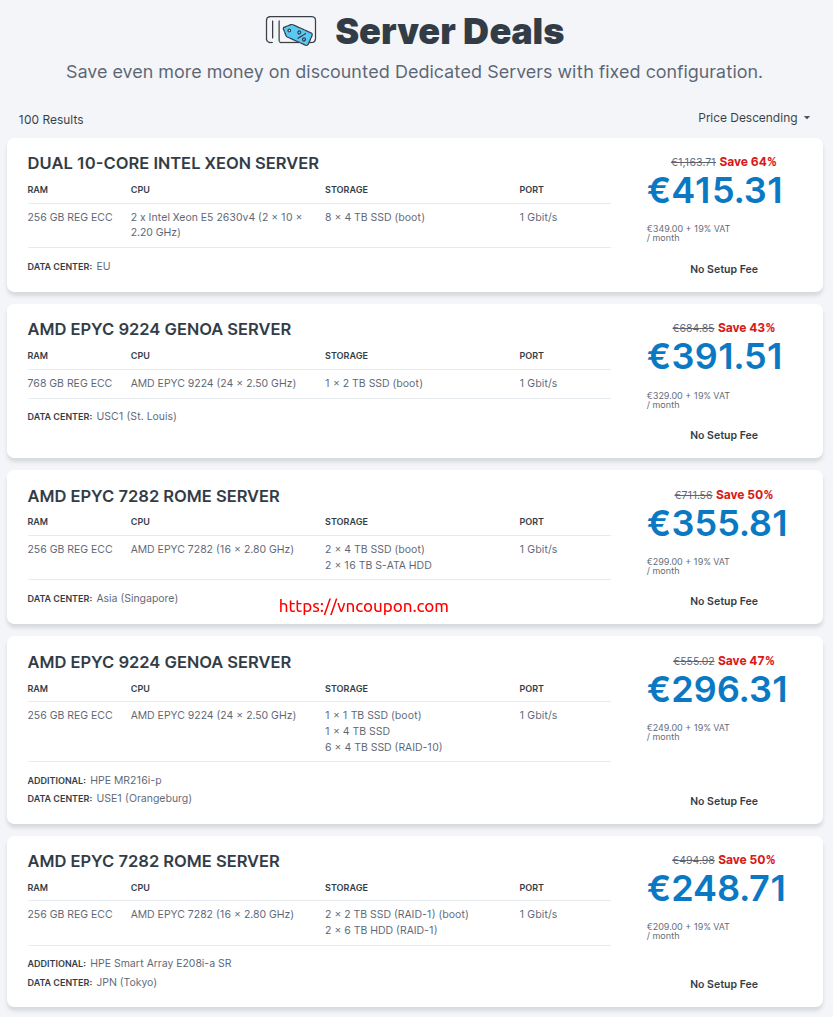This screenshot has width=833, height=1017.
Task: Open the Dual 10-Core Intel Xeon Server deal
Action: (173, 163)
